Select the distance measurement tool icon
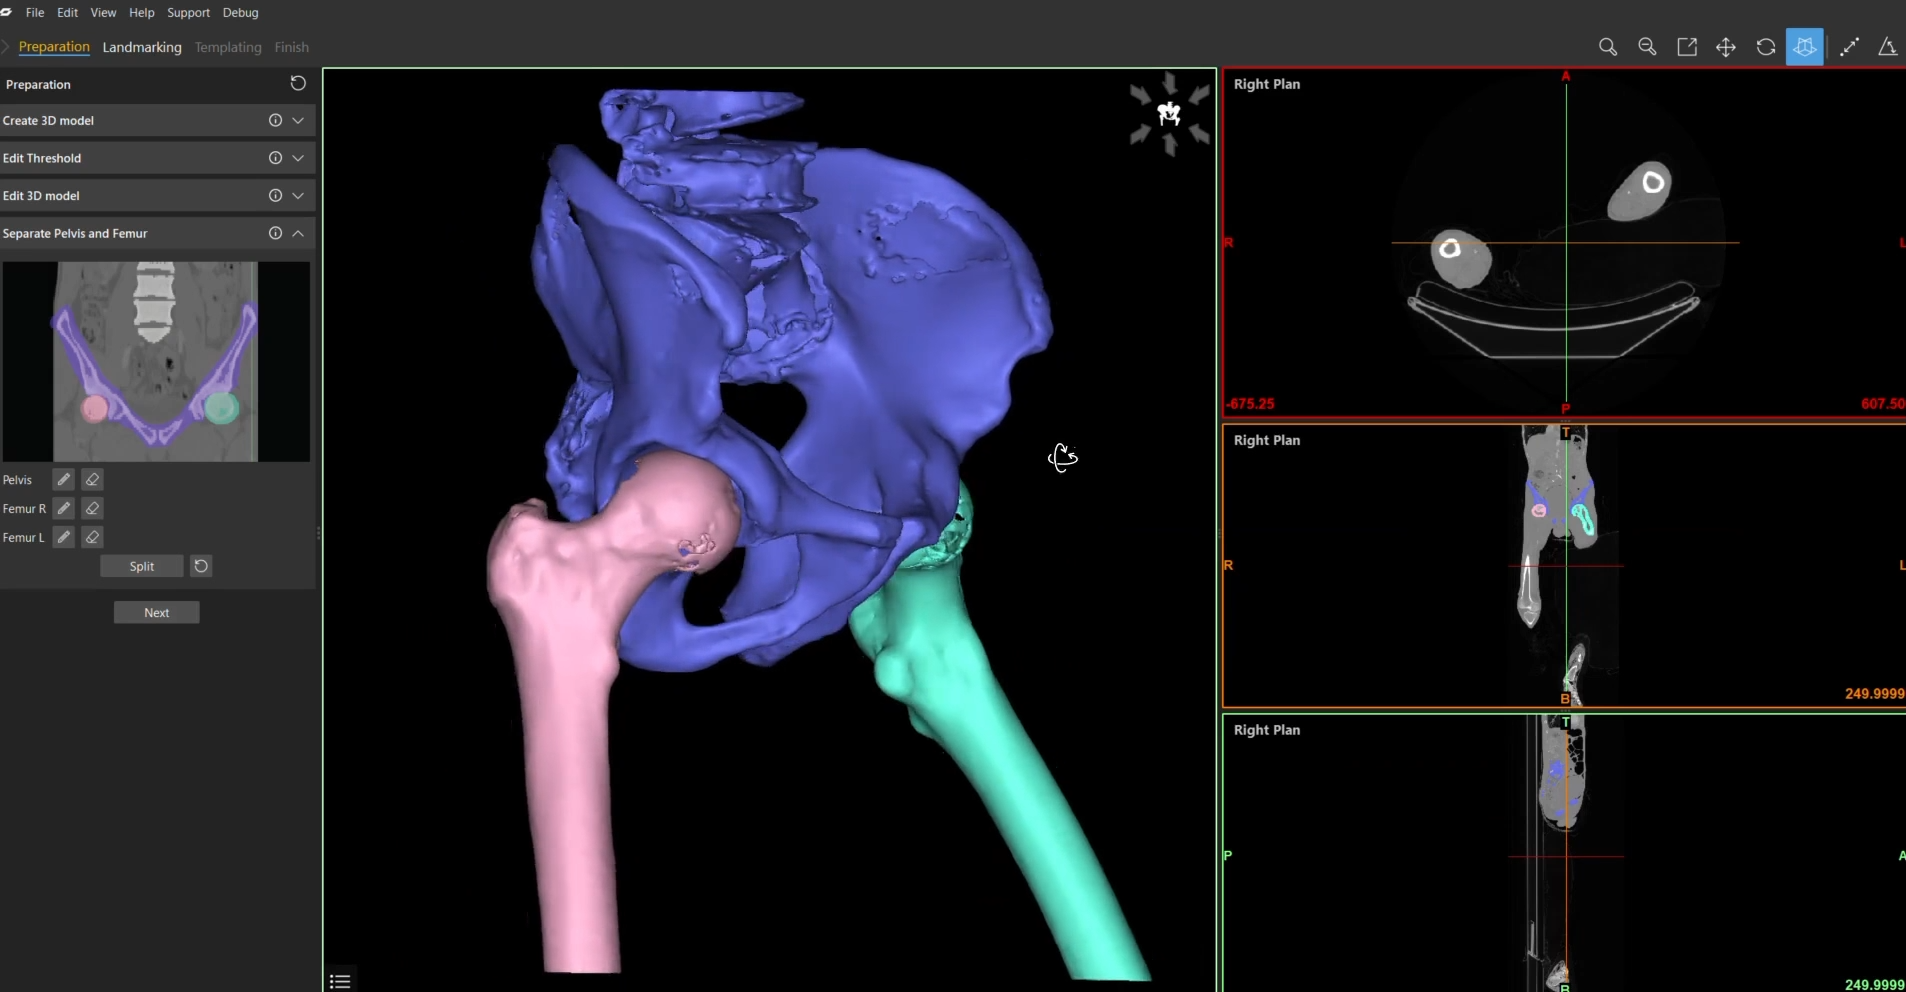This screenshot has width=1906, height=992. click(x=1850, y=47)
